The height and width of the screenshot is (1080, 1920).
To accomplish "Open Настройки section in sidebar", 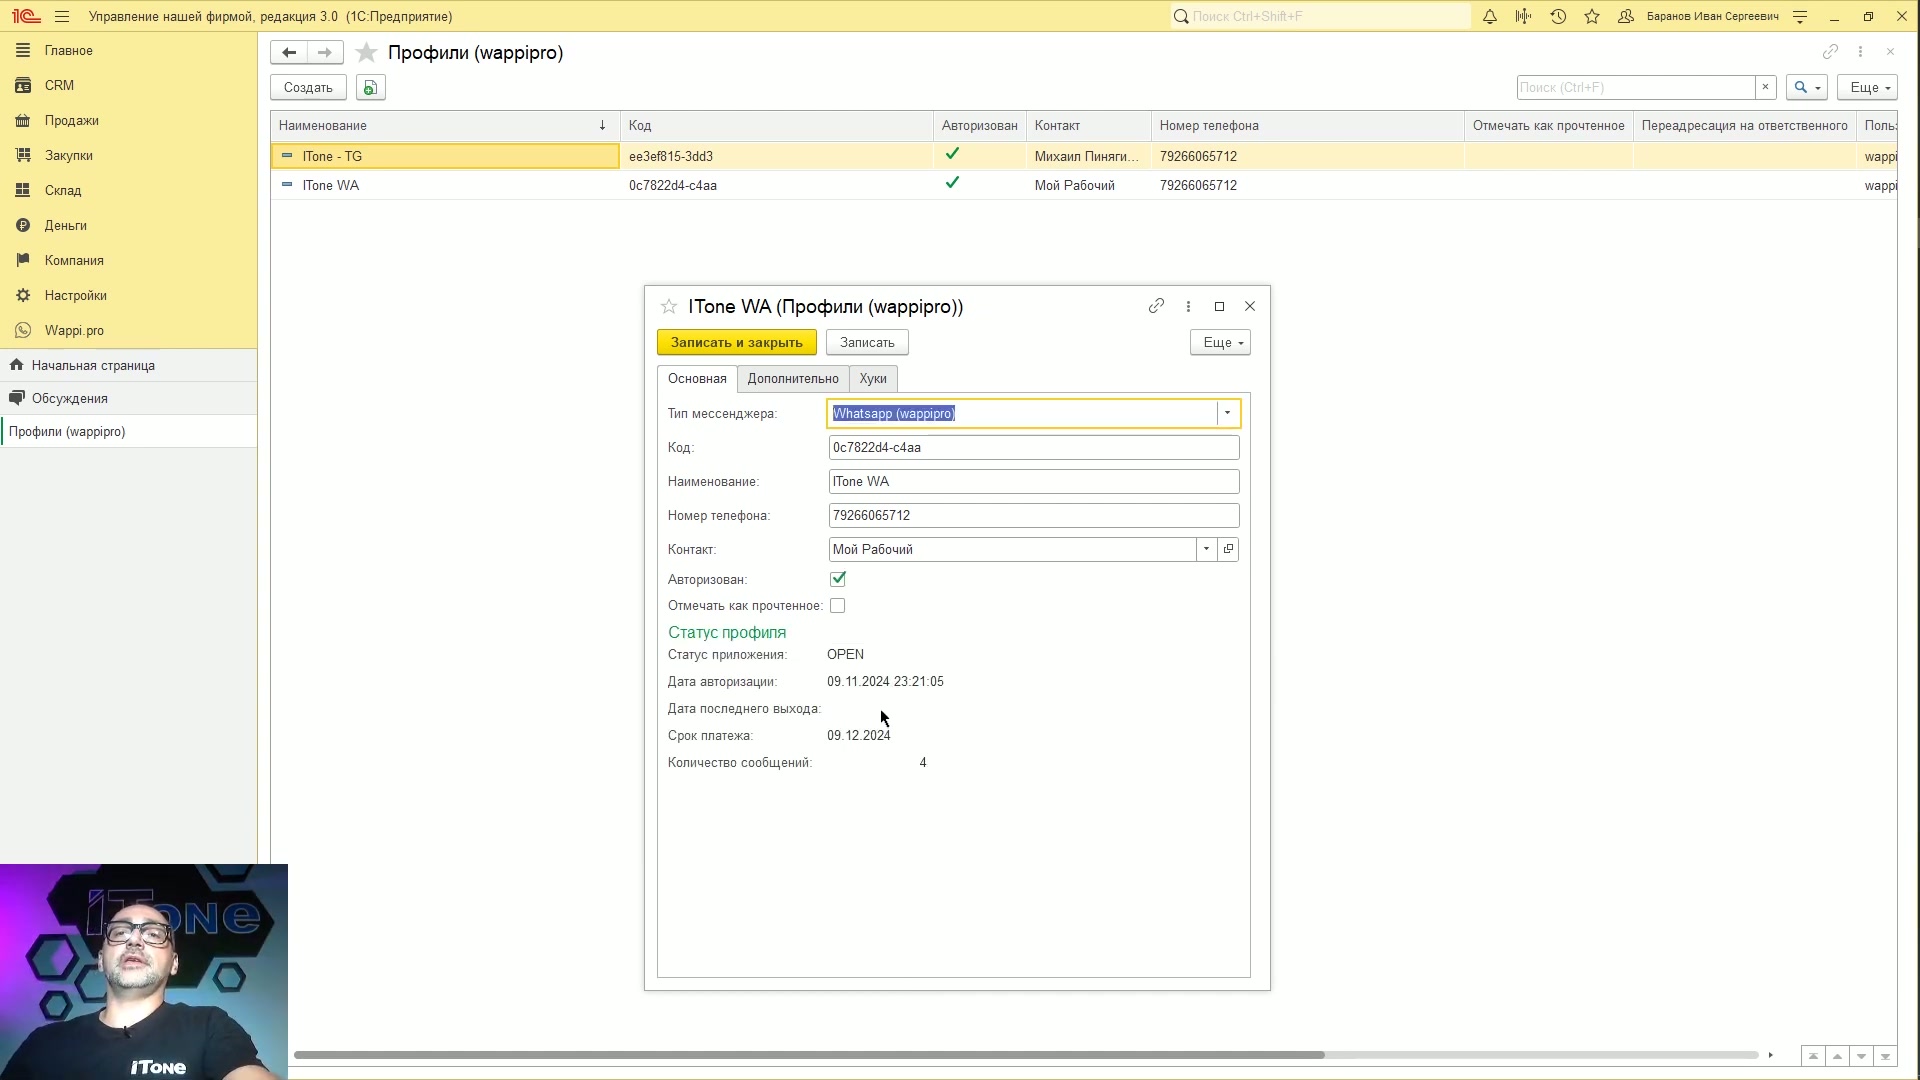I will point(75,295).
